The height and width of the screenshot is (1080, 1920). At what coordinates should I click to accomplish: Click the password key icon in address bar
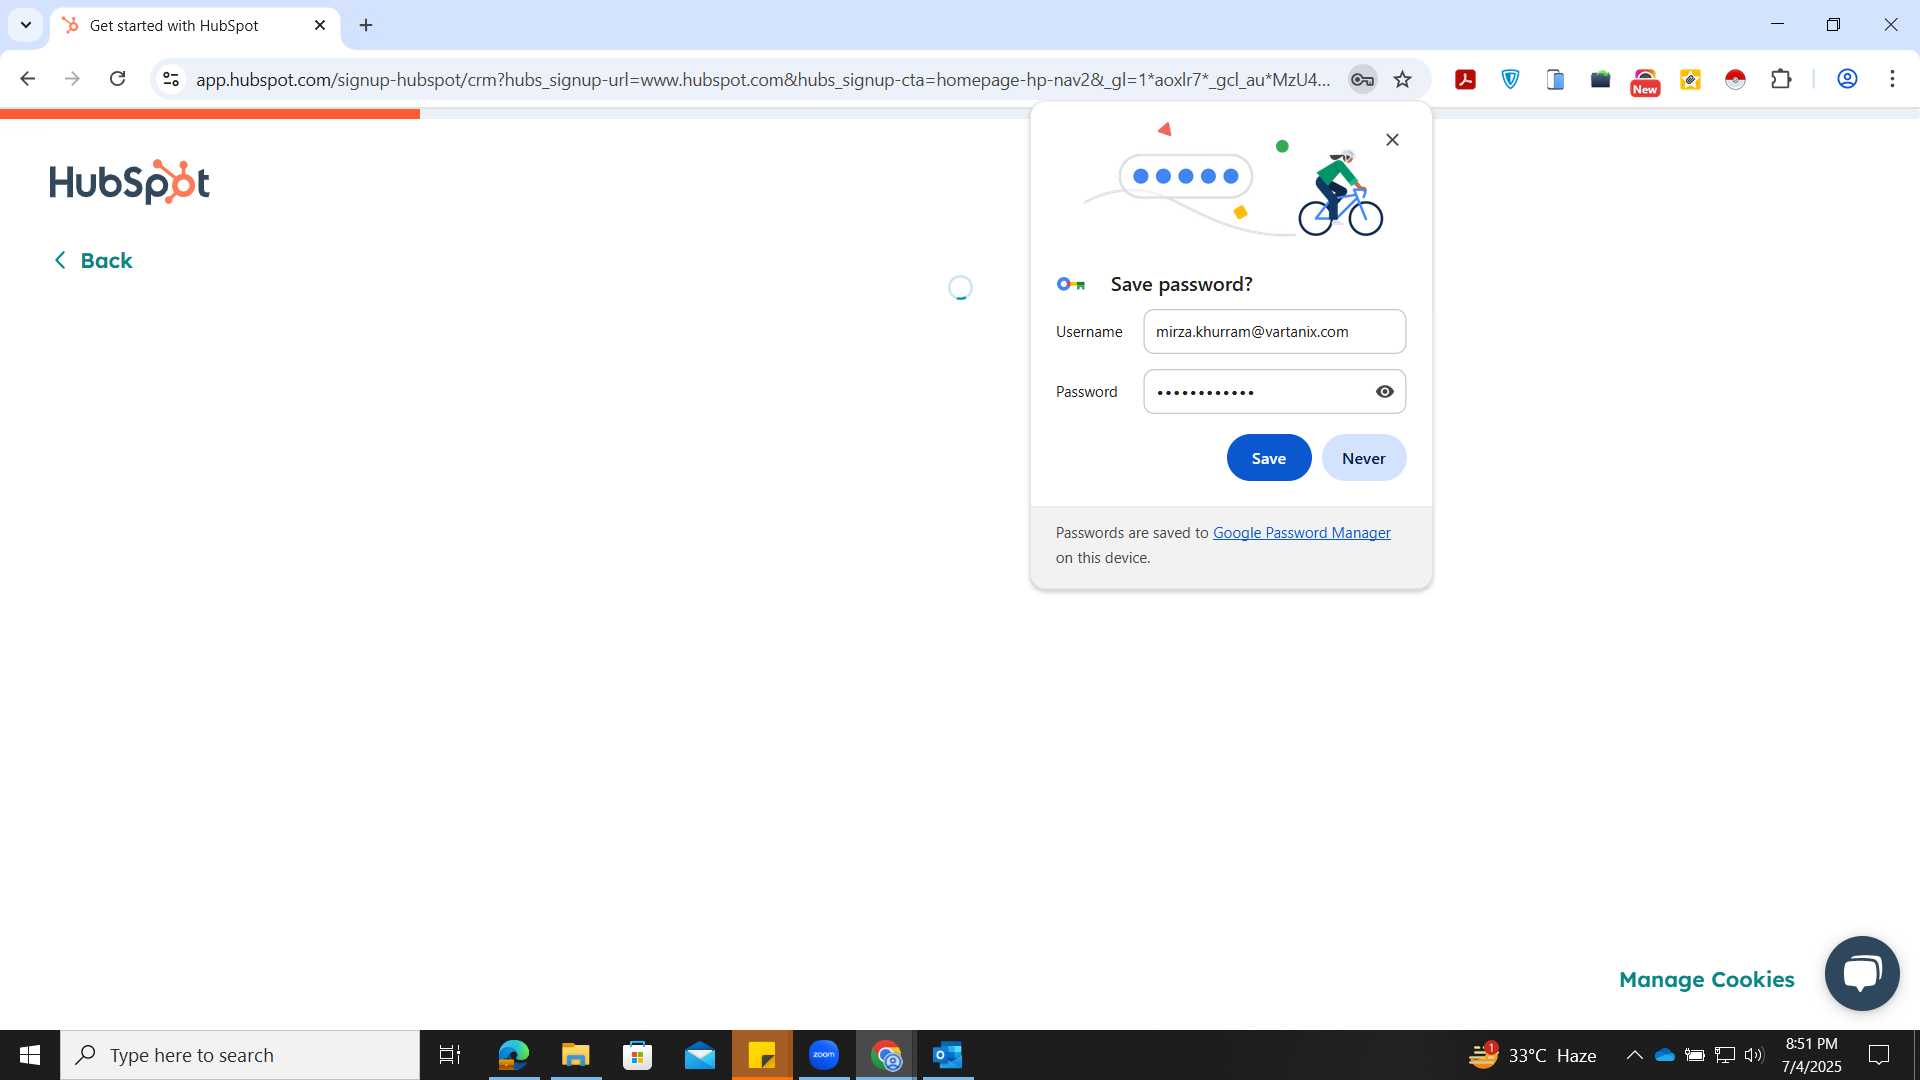[x=1362, y=79]
